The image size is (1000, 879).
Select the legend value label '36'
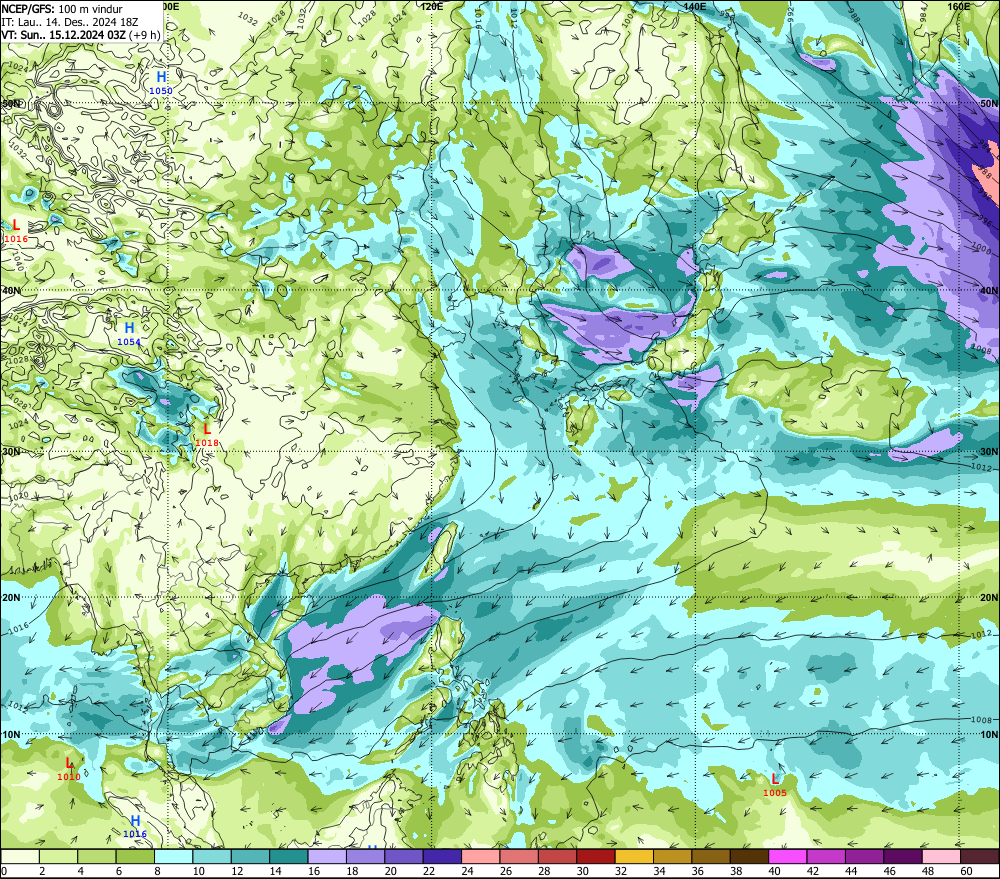coord(698,871)
